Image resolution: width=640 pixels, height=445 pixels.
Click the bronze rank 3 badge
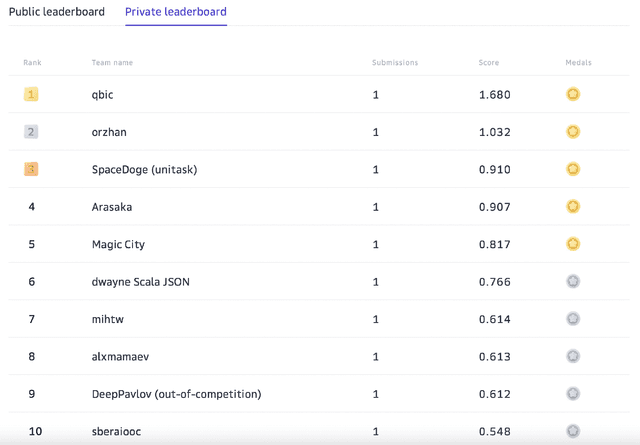point(31,169)
